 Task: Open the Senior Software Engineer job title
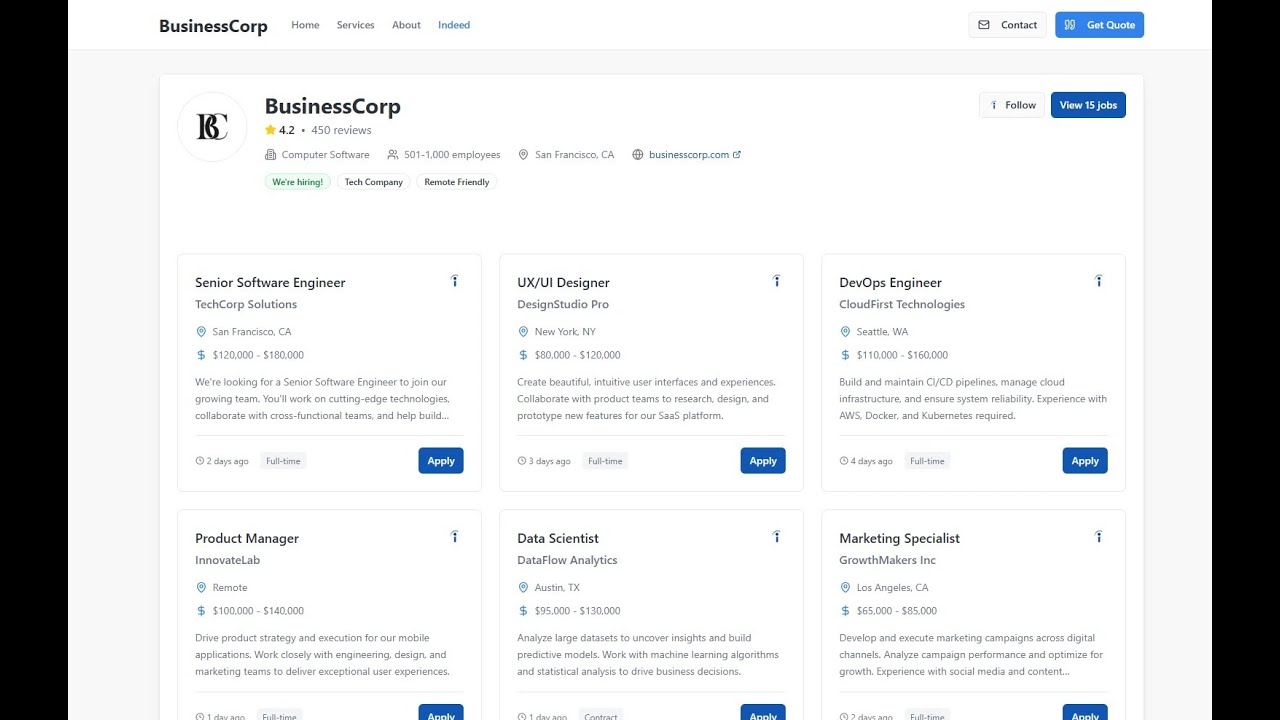270,283
